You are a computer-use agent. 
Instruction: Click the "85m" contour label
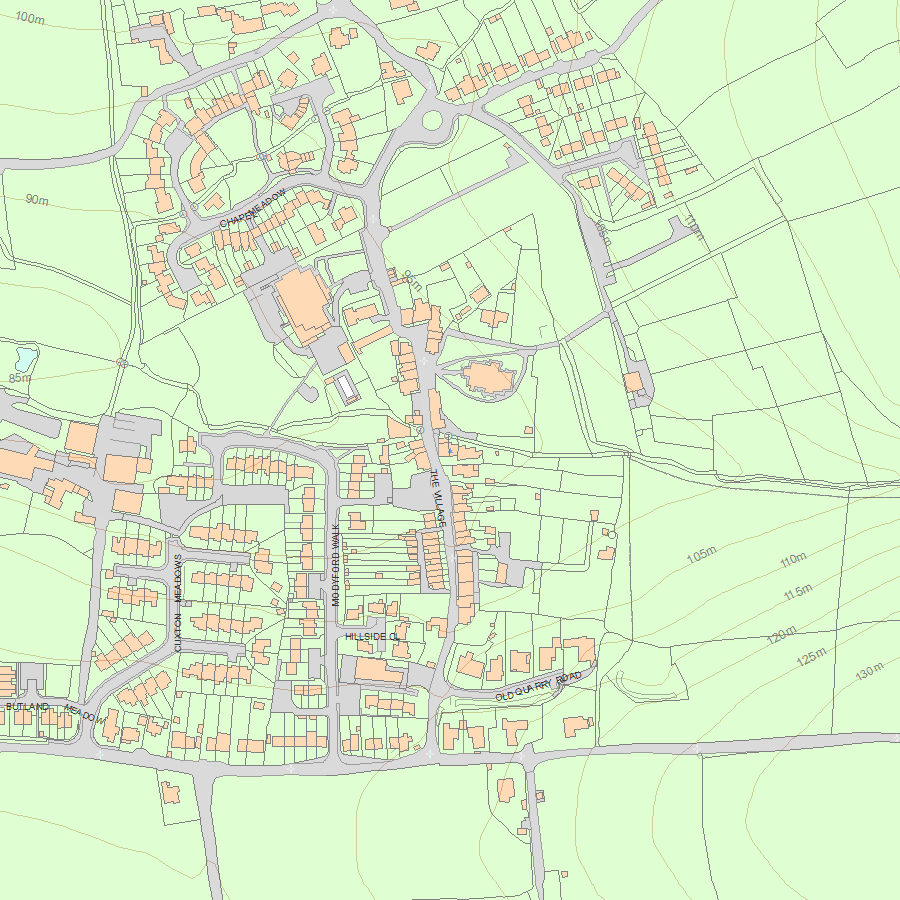pos(20,378)
